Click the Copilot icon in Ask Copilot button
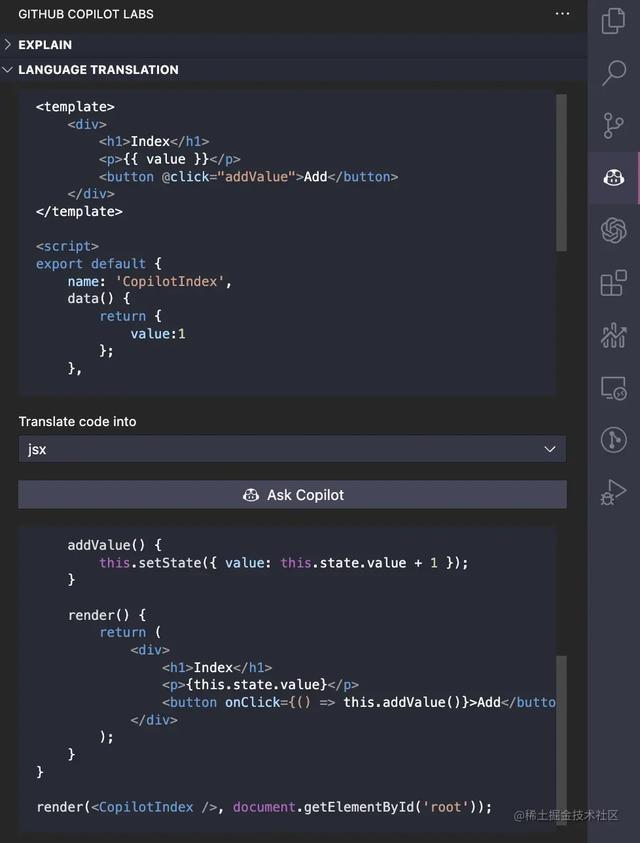Screen dimensions: 640x843 tap(251, 495)
